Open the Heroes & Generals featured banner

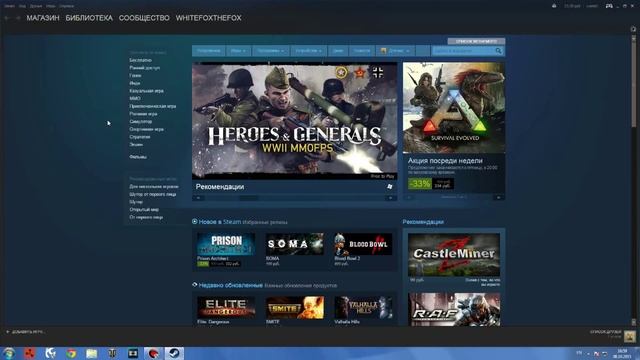pos(294,121)
